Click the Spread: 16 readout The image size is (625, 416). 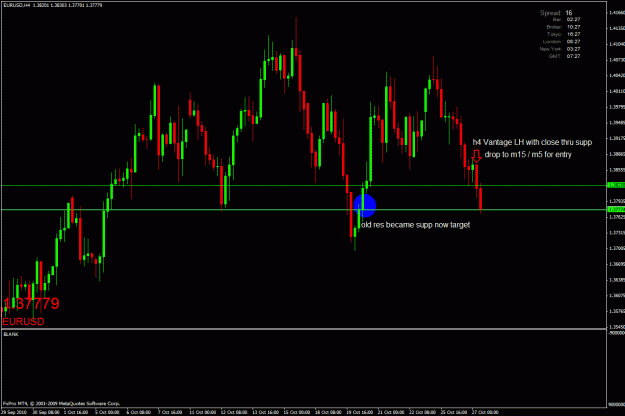point(556,13)
